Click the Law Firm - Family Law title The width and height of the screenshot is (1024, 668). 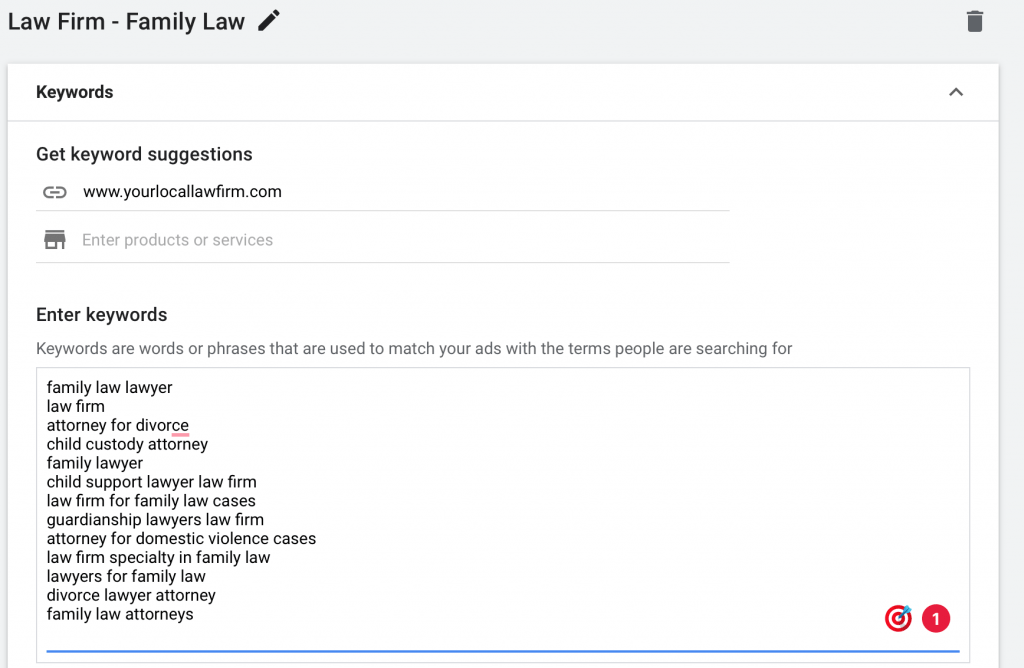(x=126, y=22)
